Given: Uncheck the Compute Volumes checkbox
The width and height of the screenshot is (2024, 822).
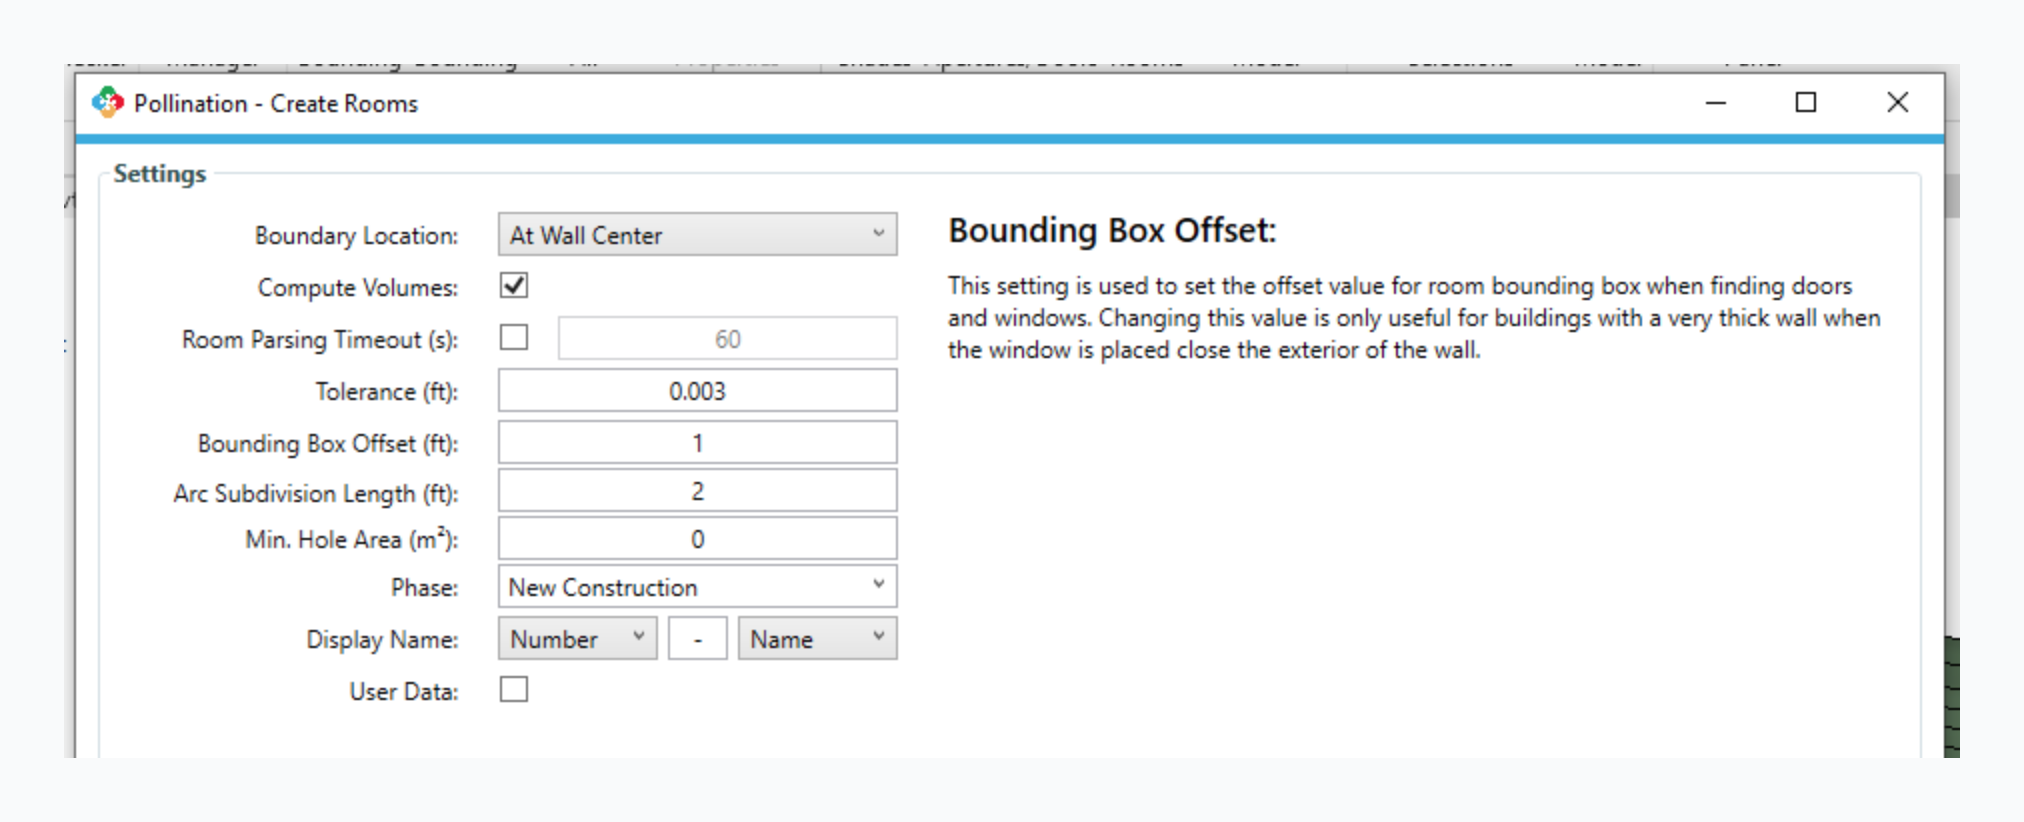Looking at the screenshot, I should click(514, 286).
